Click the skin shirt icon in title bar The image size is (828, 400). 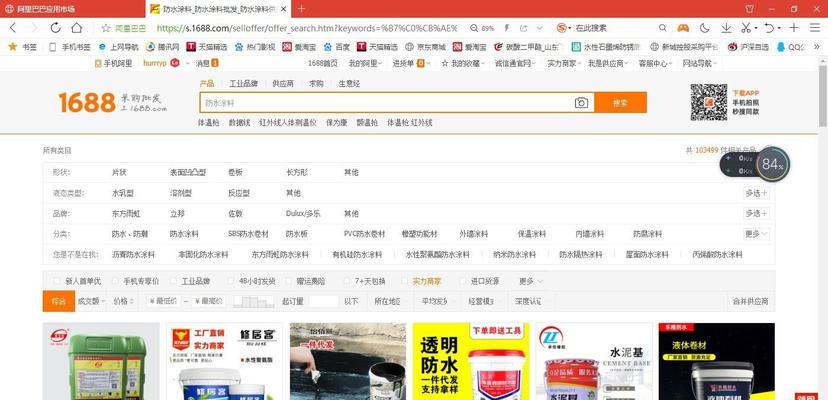pyautogui.click(x=749, y=8)
